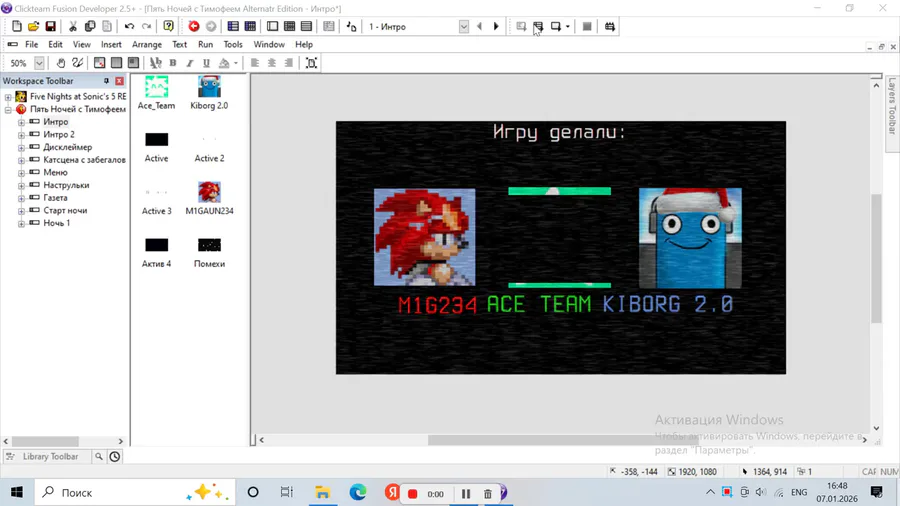Save the project with the floppy icon
The image size is (900, 506).
pos(51,26)
